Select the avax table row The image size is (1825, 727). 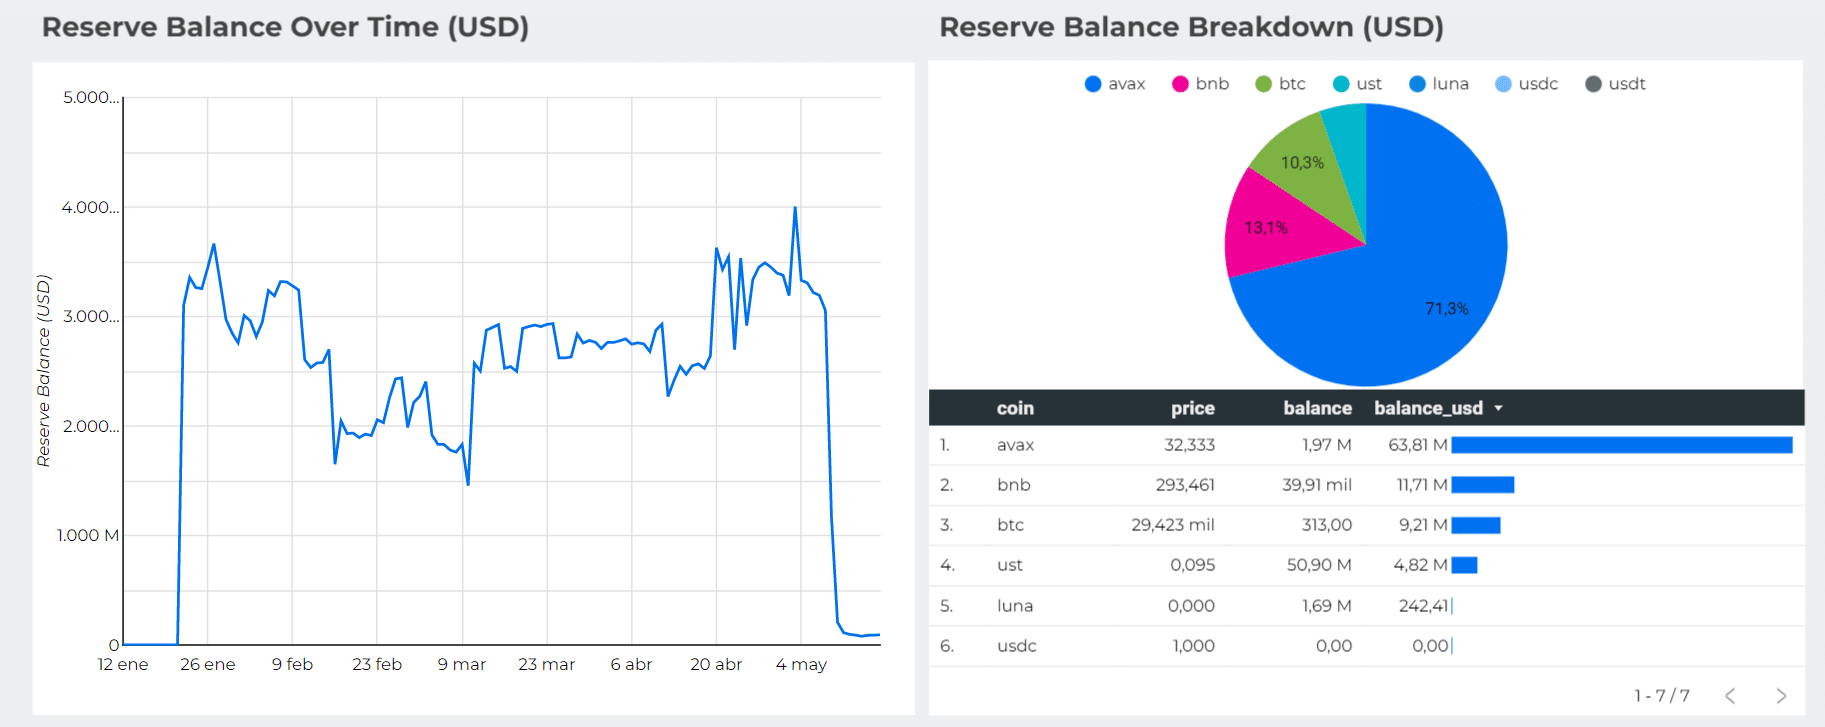tap(1366, 445)
